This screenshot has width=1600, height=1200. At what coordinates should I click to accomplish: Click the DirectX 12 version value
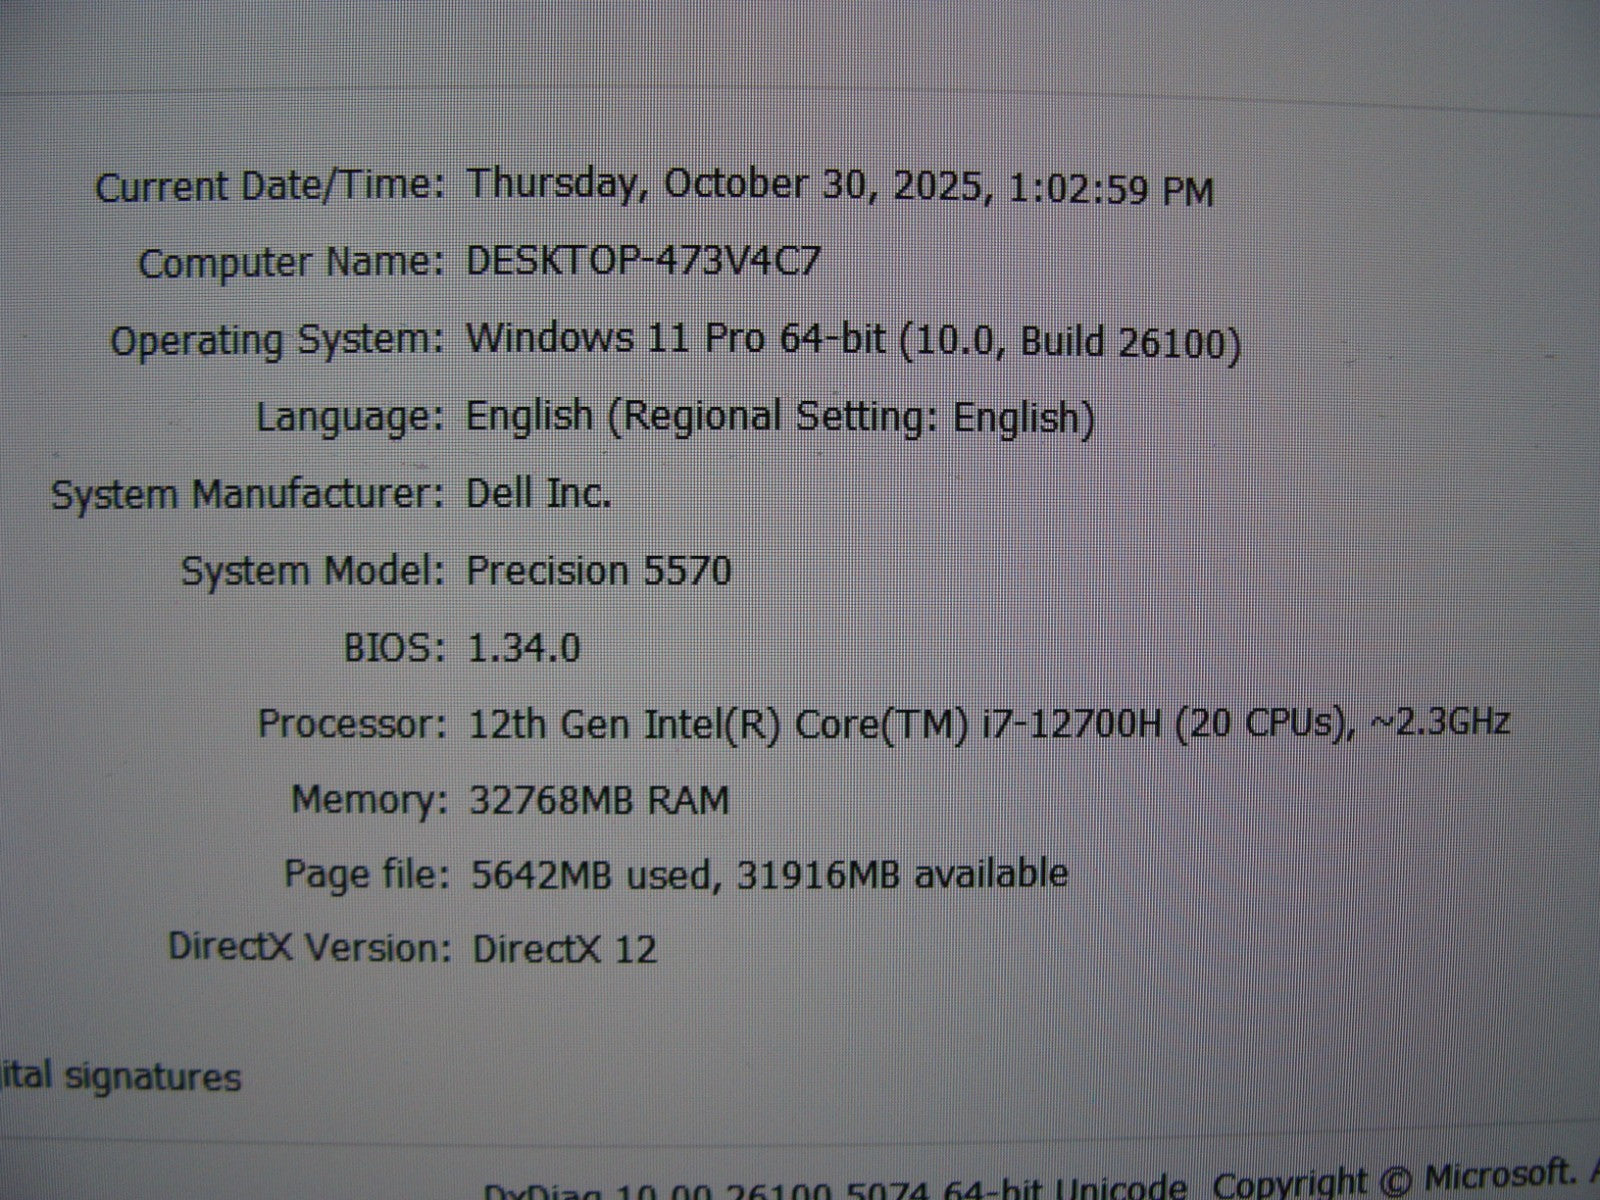coord(564,948)
